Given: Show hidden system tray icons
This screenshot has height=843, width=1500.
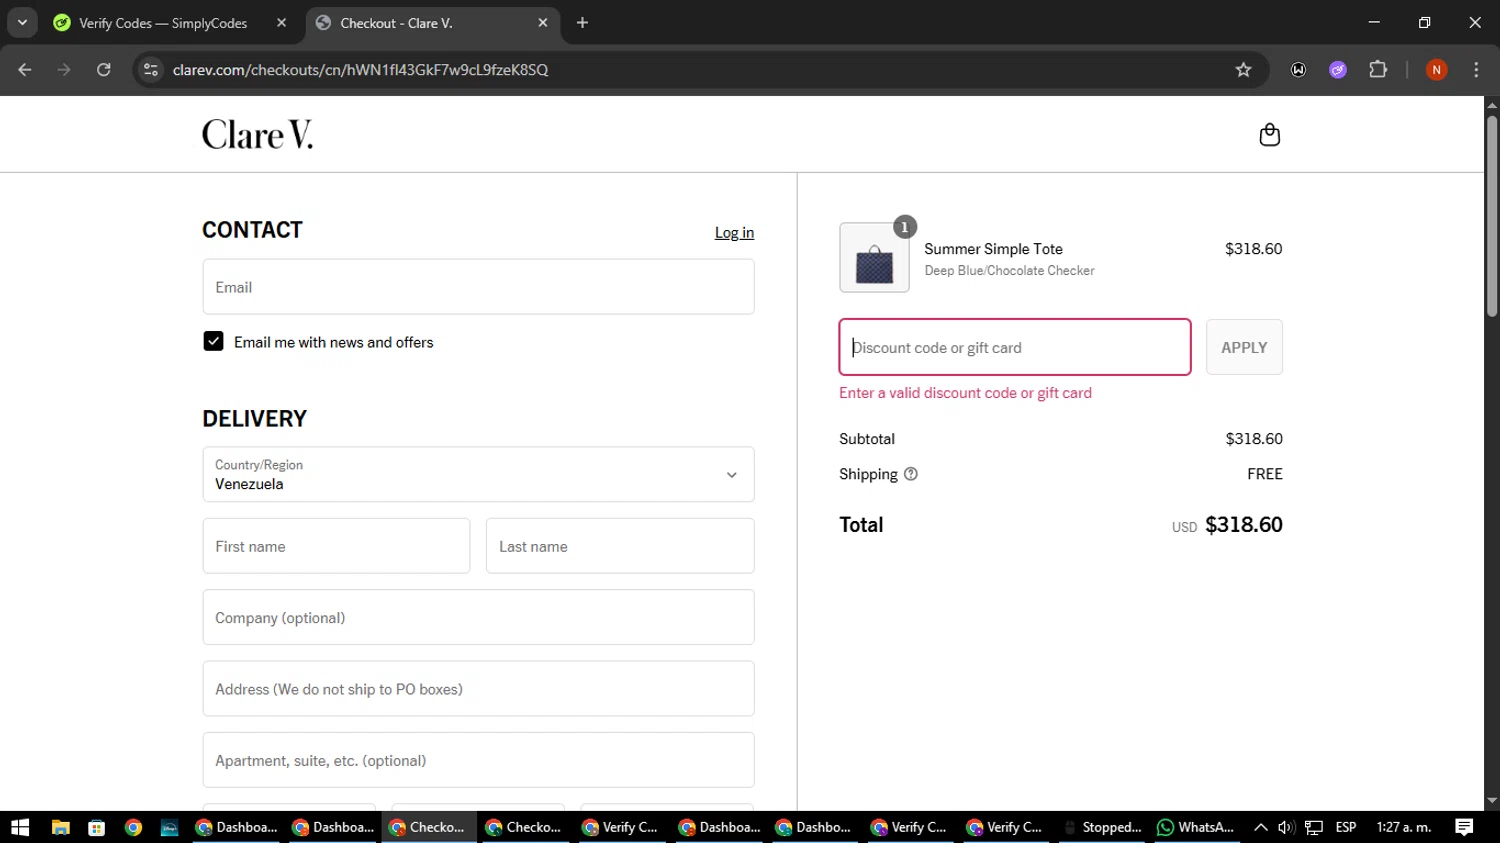Looking at the screenshot, I should [1261, 827].
